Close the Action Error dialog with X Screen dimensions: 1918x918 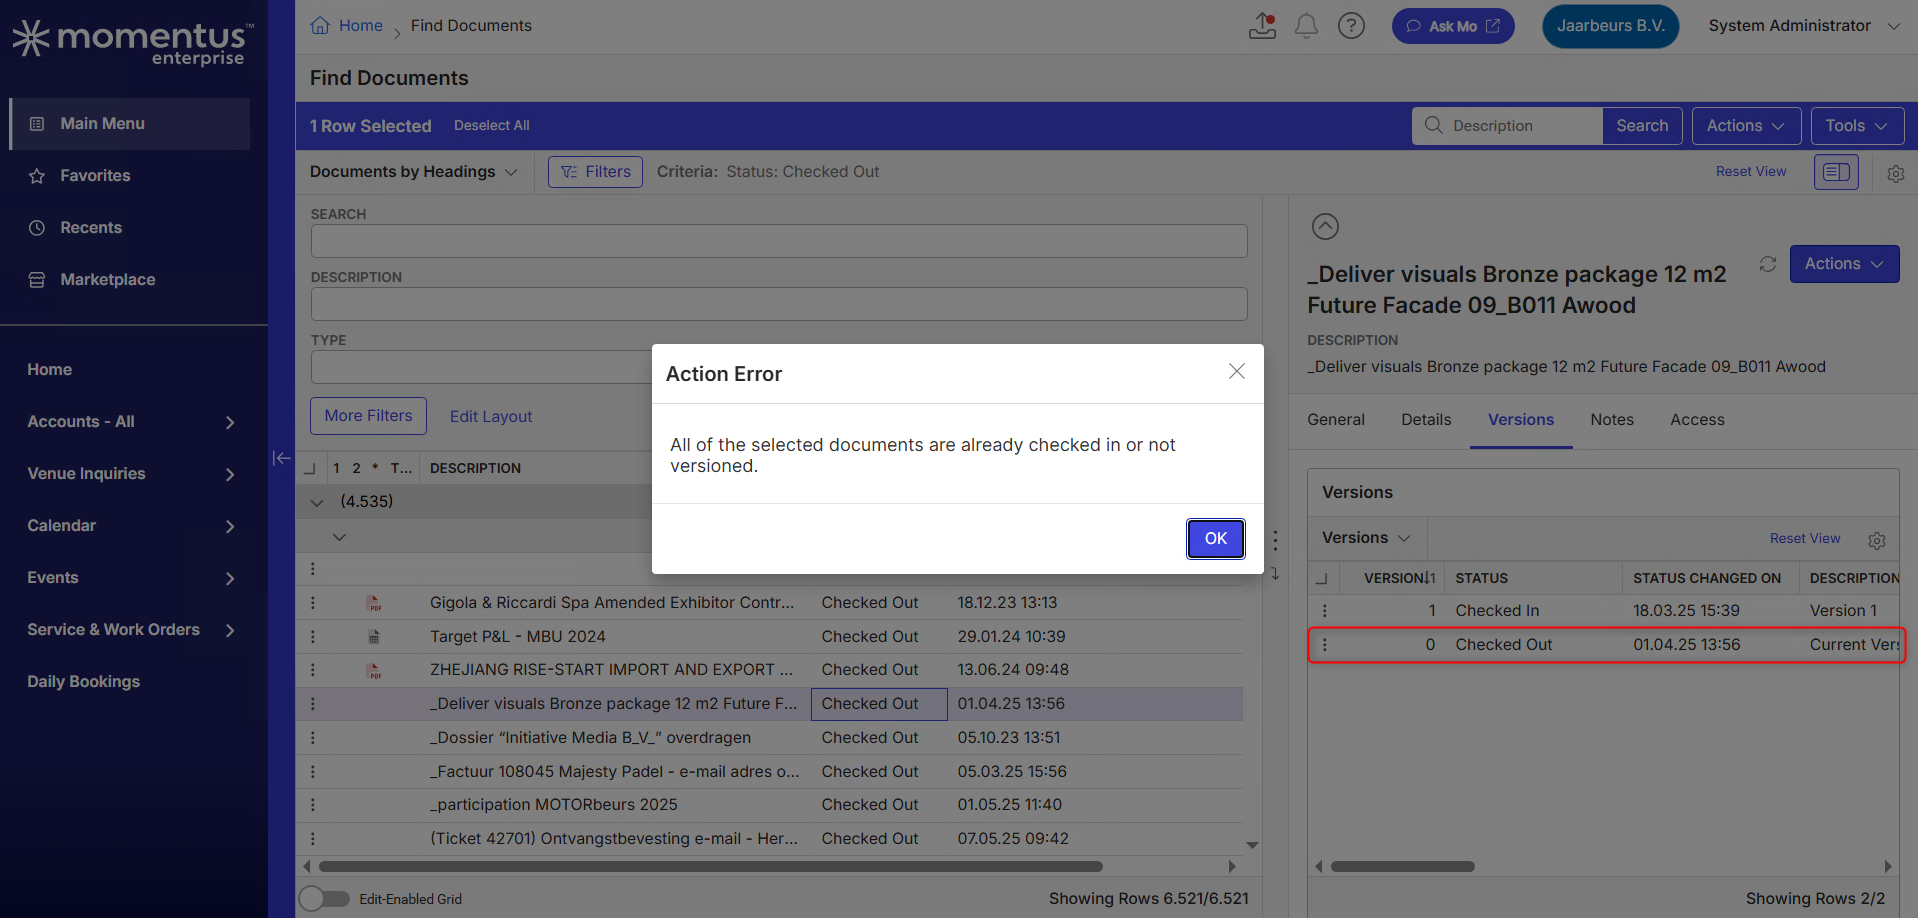1237,371
